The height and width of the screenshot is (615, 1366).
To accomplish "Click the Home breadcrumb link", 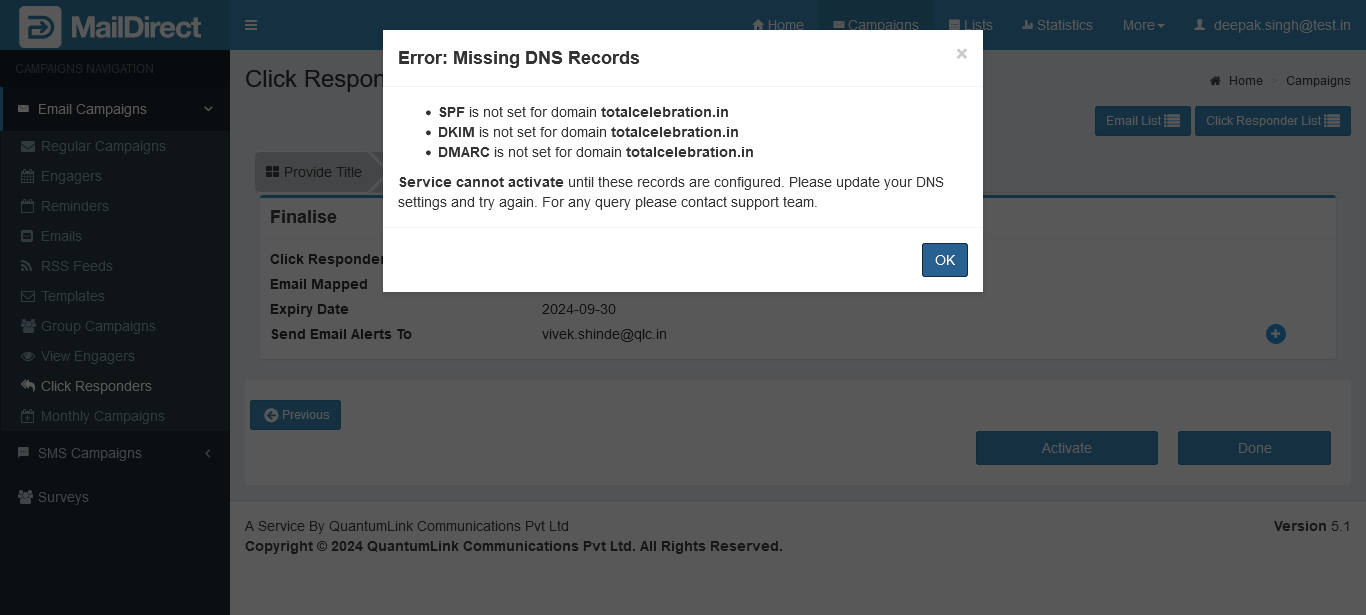I will click(x=1245, y=81).
